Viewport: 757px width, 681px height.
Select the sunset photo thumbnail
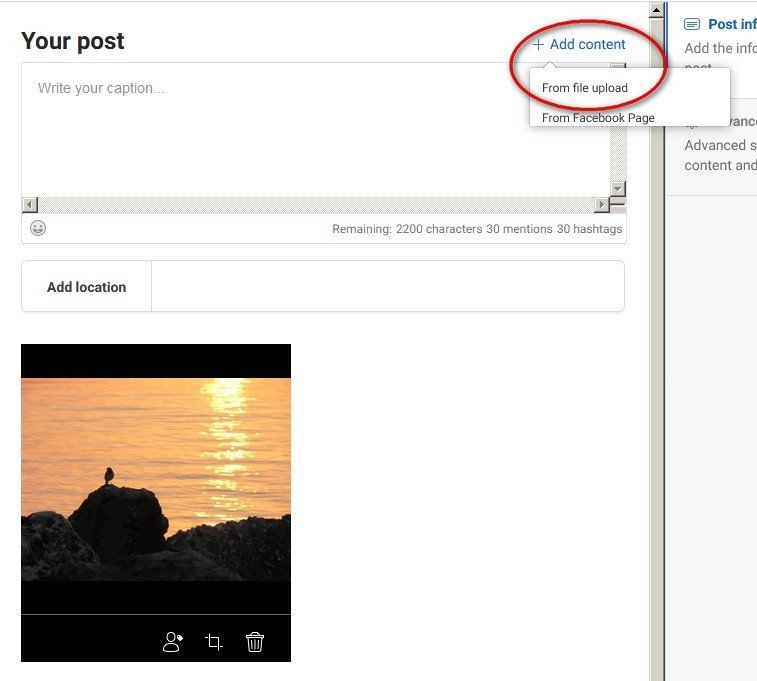click(x=156, y=479)
